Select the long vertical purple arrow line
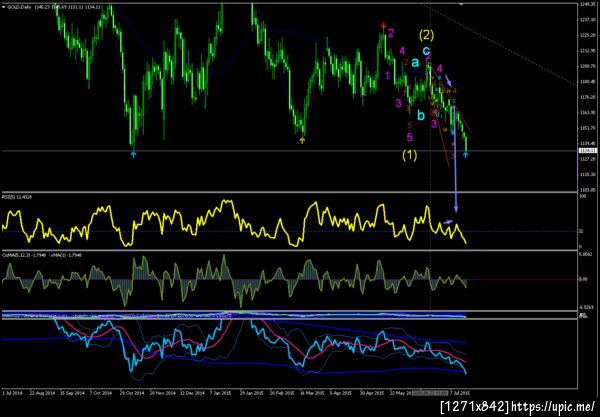Screen dimensions: 600x417 tap(455, 159)
